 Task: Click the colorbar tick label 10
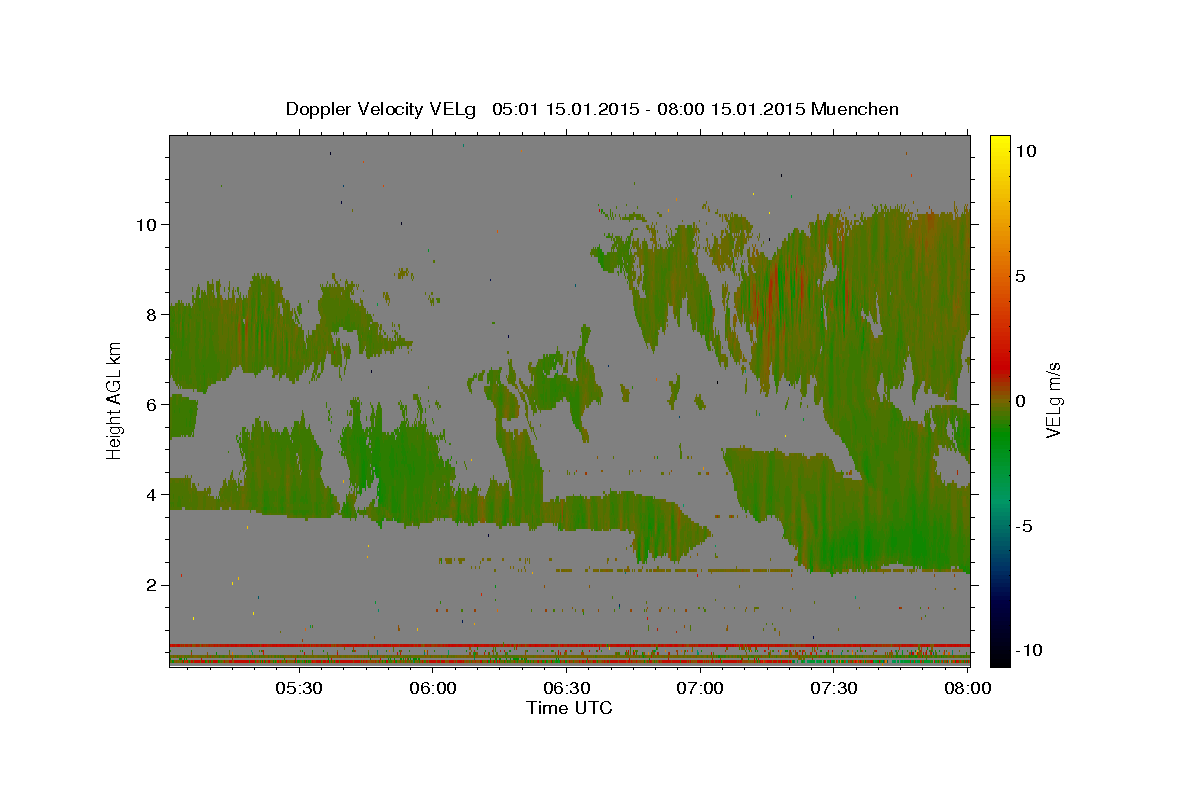[1026, 151]
